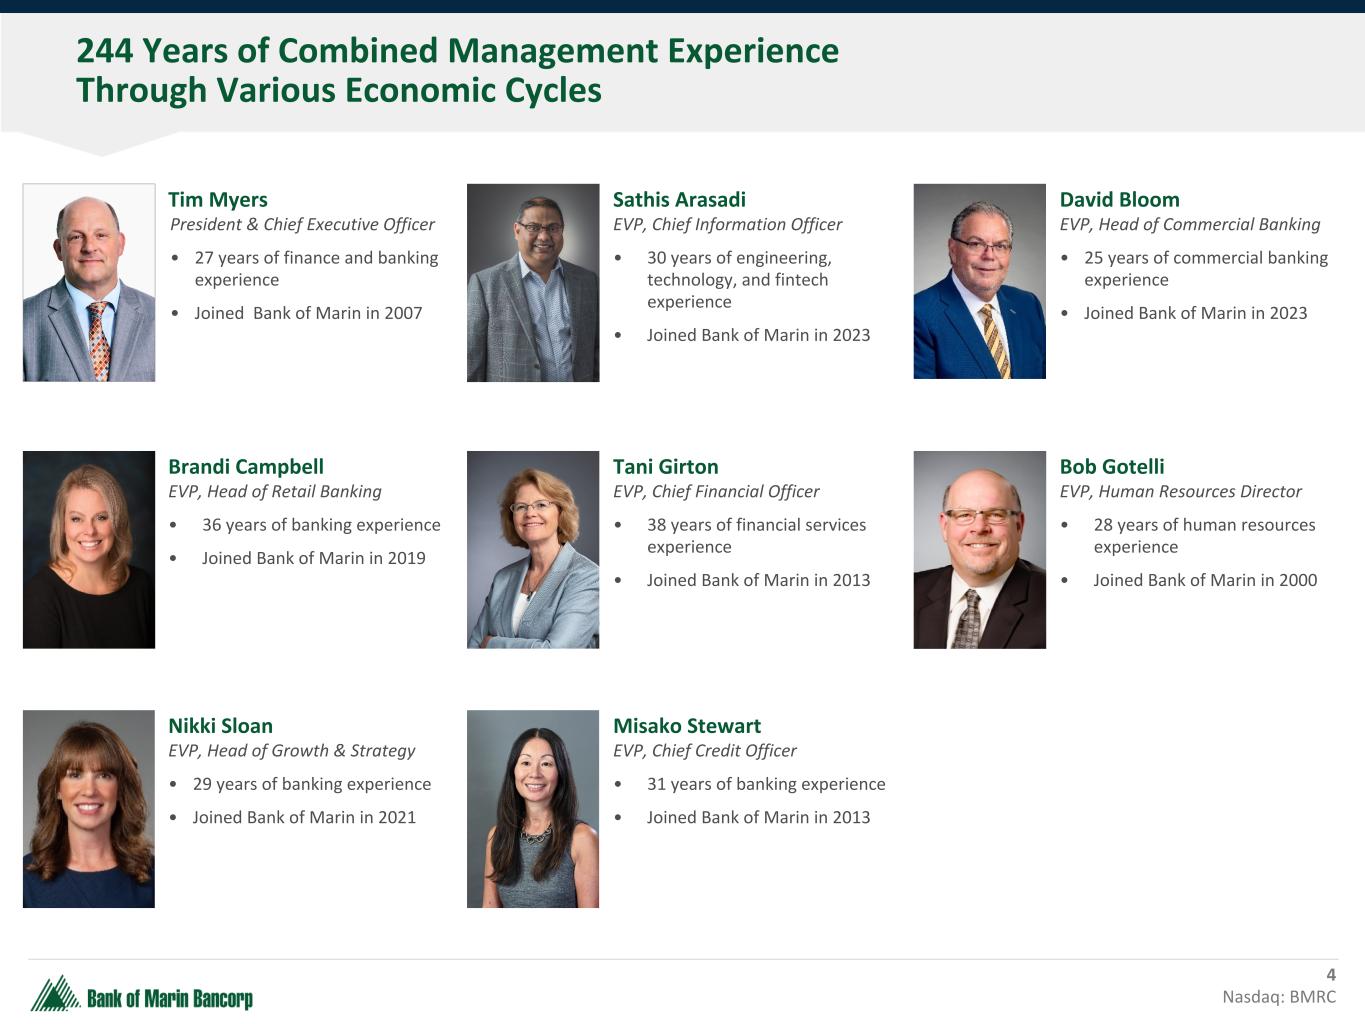The width and height of the screenshot is (1365, 1024).
Task: Select the Sathis Arasadi name heading
Action: click(679, 200)
